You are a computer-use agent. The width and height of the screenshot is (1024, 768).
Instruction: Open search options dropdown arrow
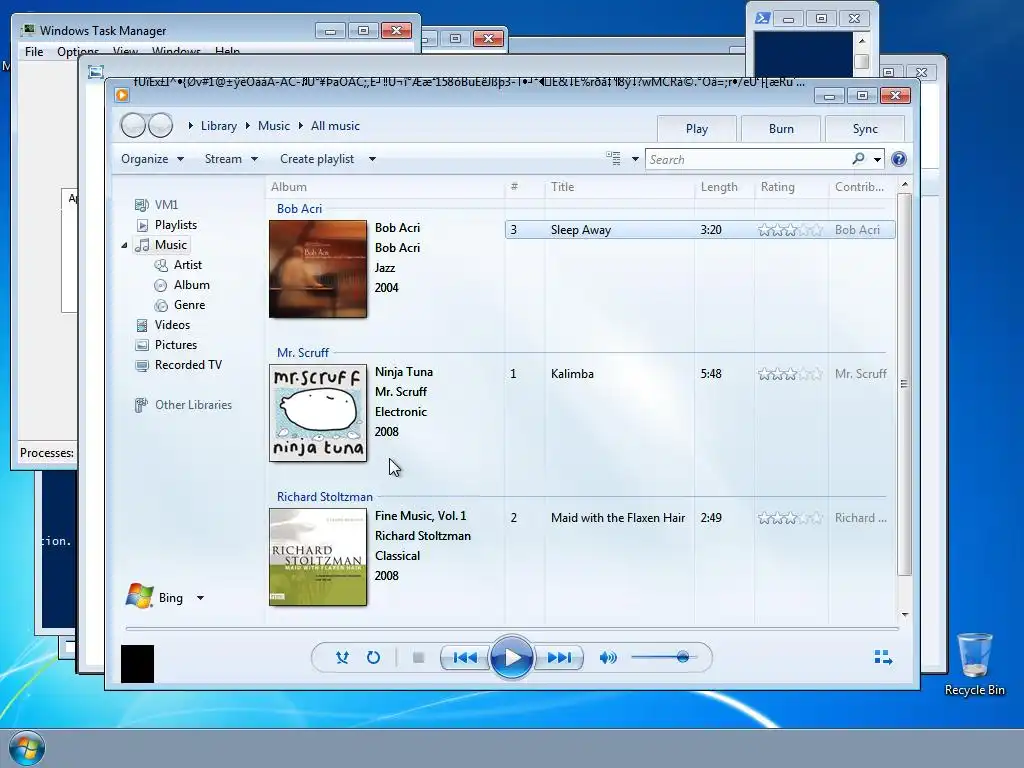coord(877,159)
